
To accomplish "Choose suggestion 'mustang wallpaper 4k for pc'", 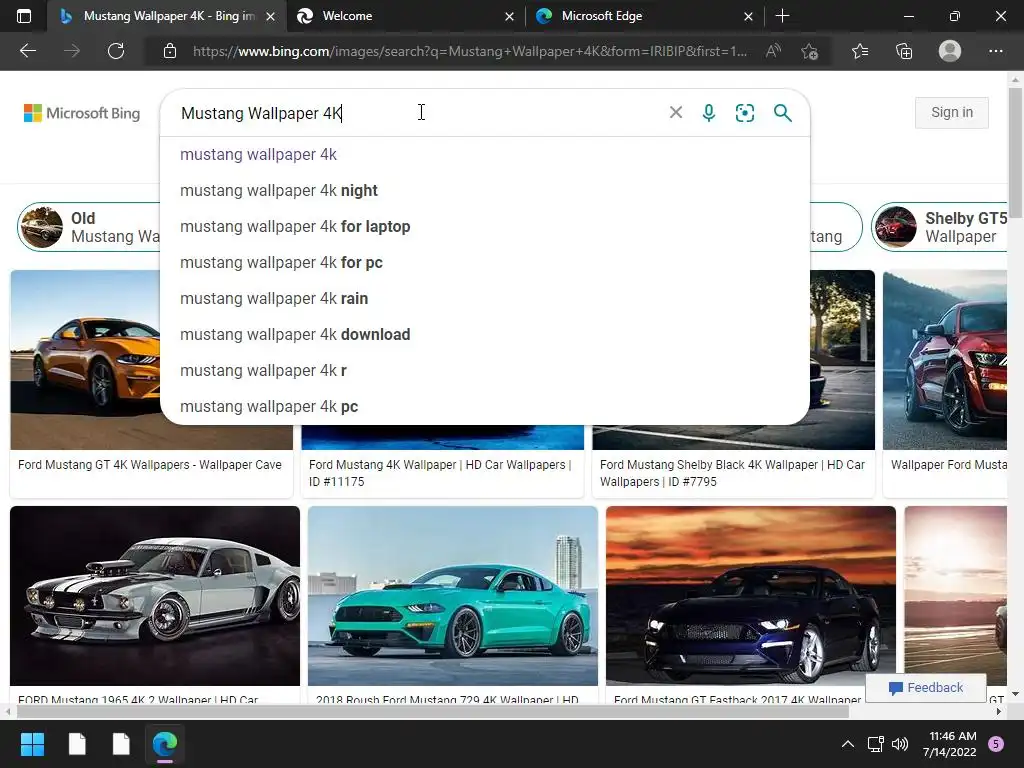I will [x=485, y=263].
